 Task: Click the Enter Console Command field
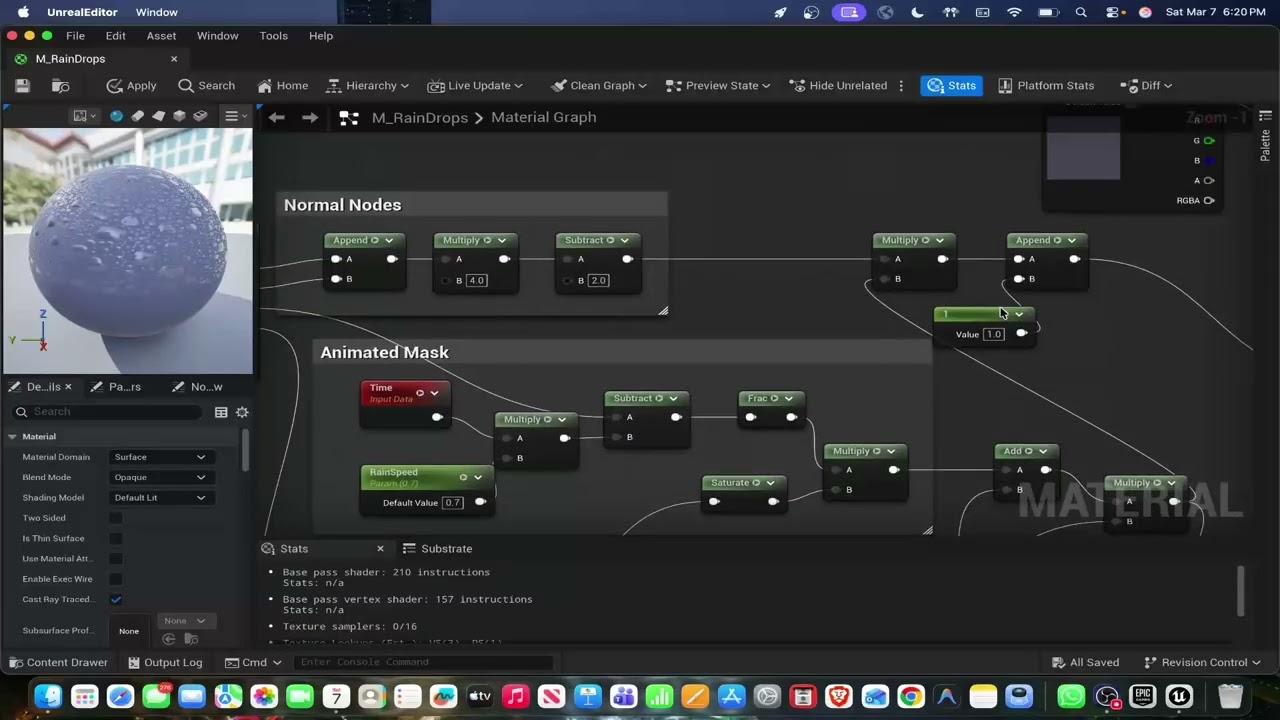(x=425, y=662)
